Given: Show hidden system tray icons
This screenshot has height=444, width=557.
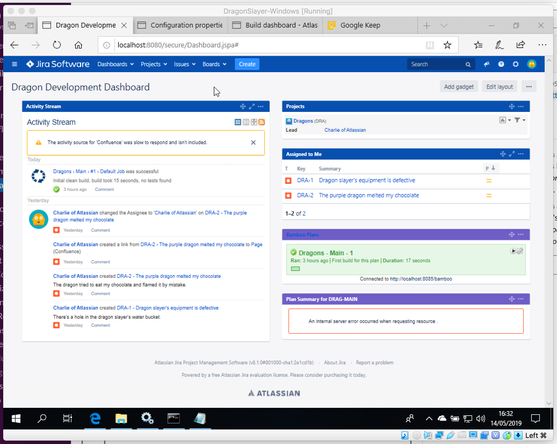Looking at the screenshot, I should [429, 419].
